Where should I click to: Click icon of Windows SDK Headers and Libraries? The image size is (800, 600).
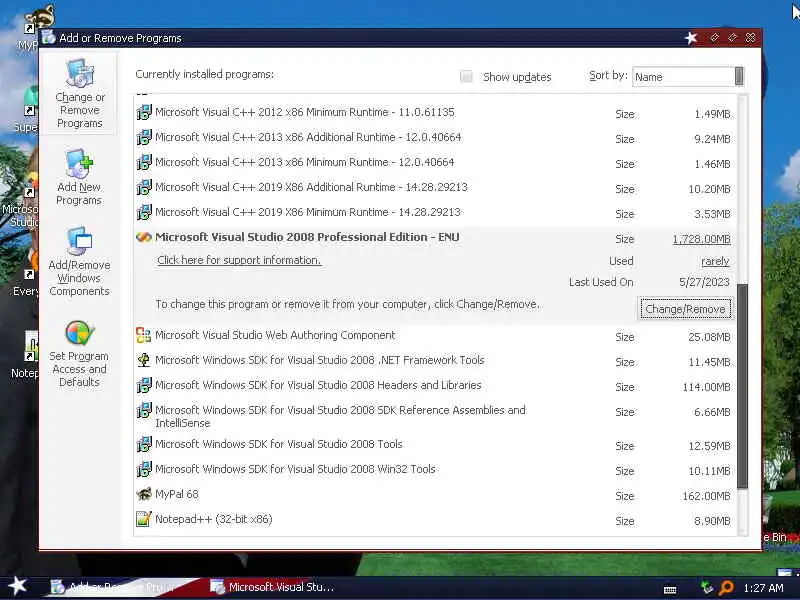click(x=144, y=385)
